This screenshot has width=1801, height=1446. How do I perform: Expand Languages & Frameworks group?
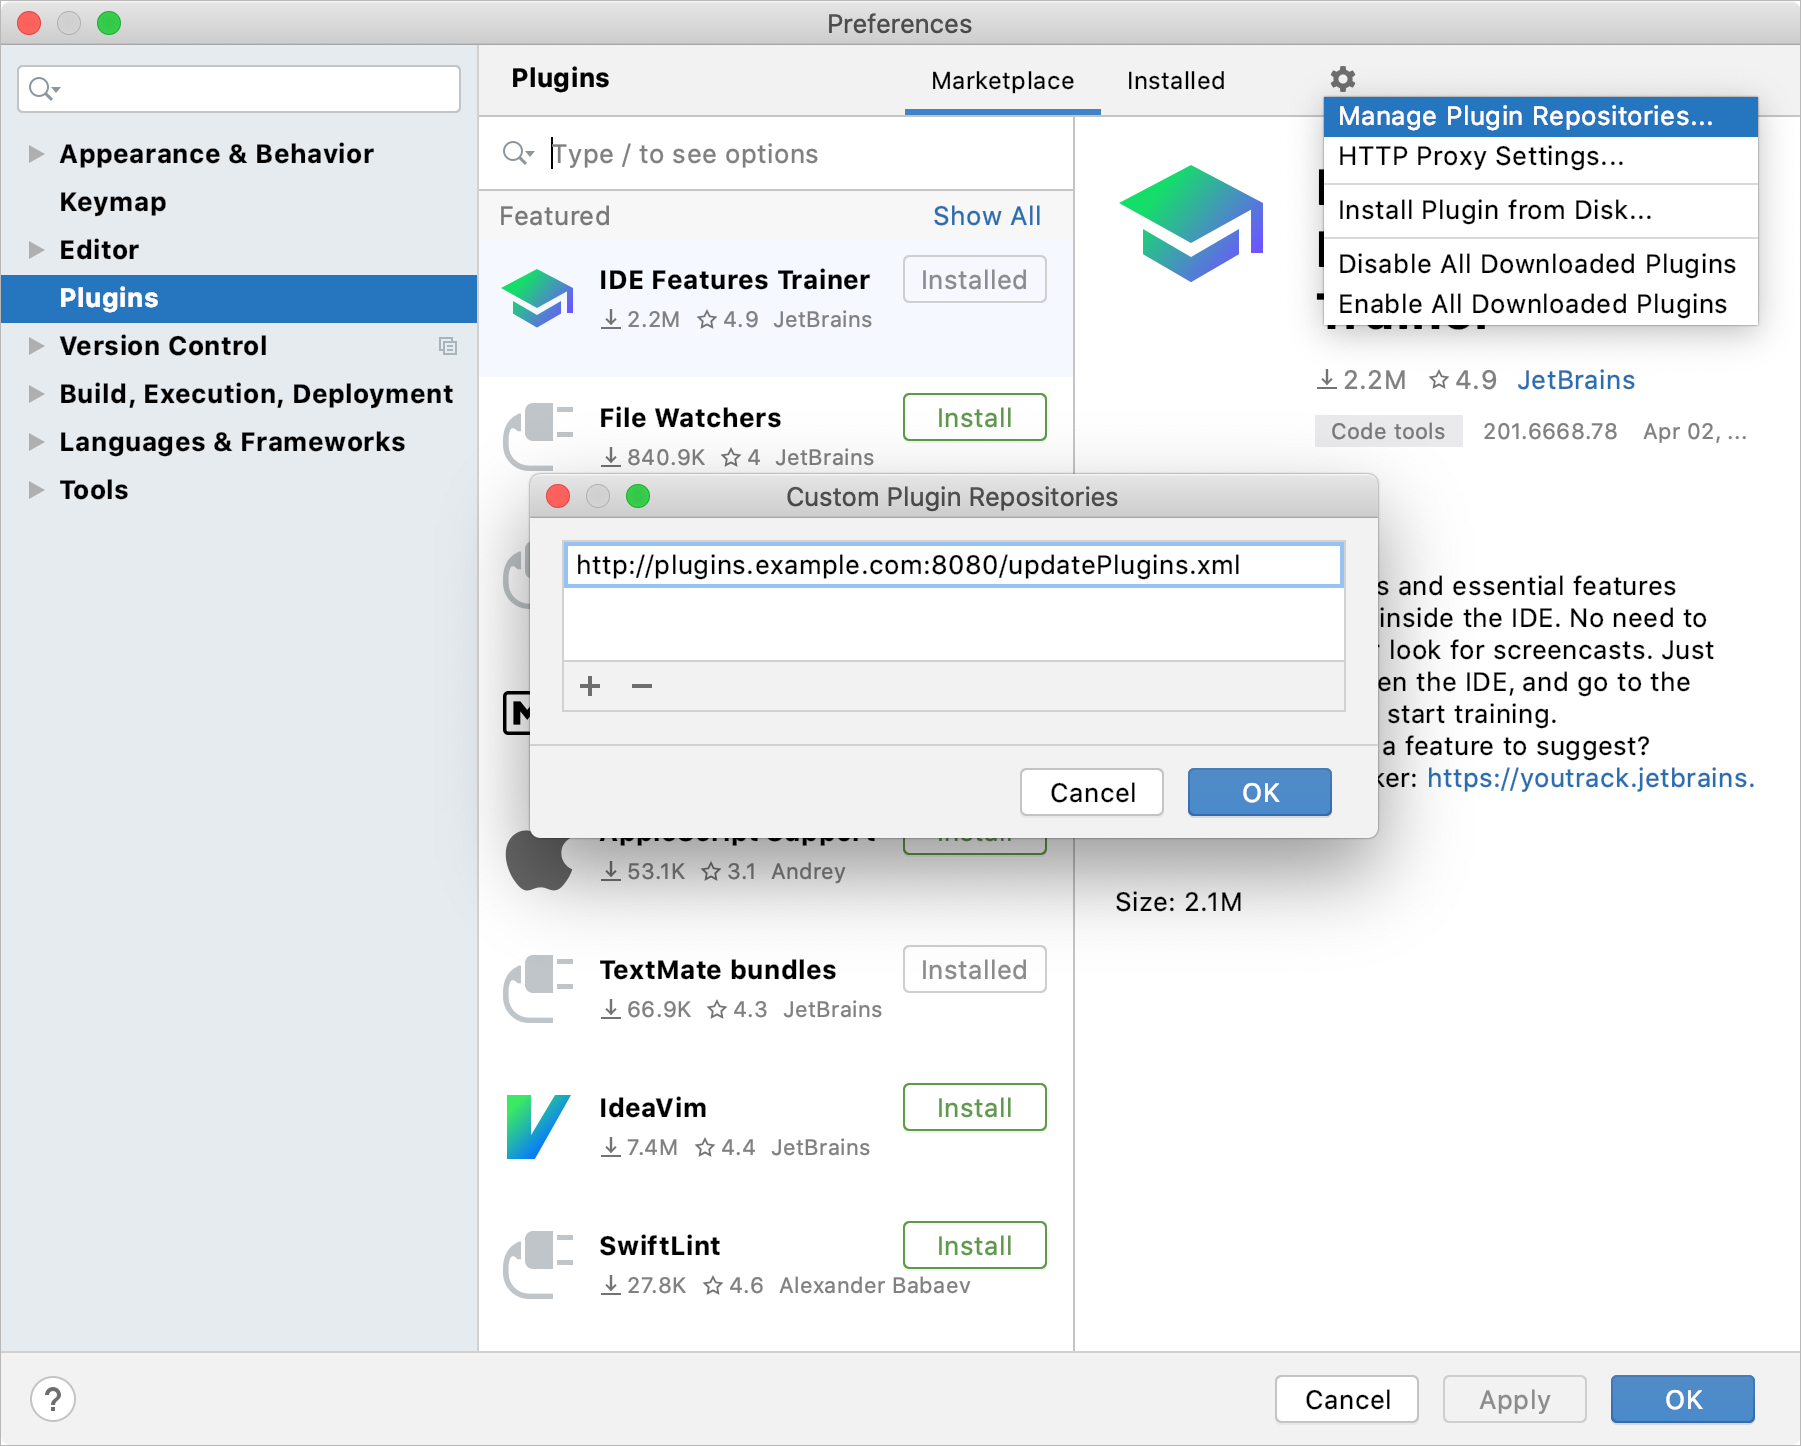coord(36,442)
